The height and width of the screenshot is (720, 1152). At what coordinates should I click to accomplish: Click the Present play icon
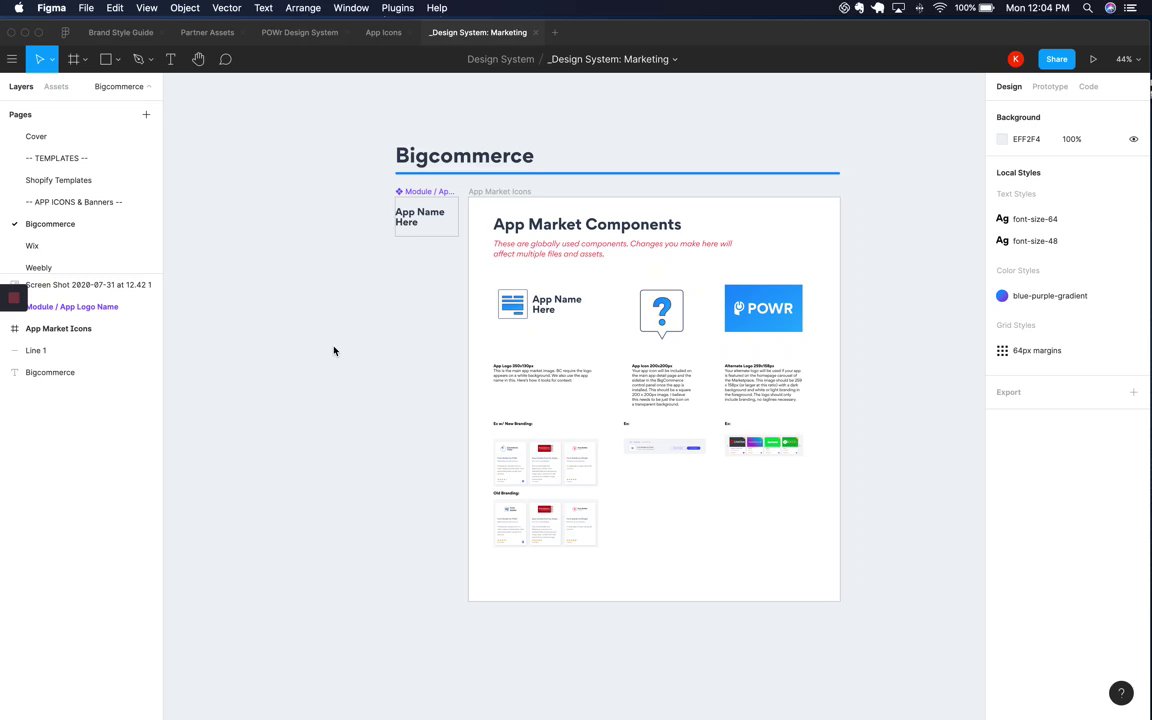1093,60
